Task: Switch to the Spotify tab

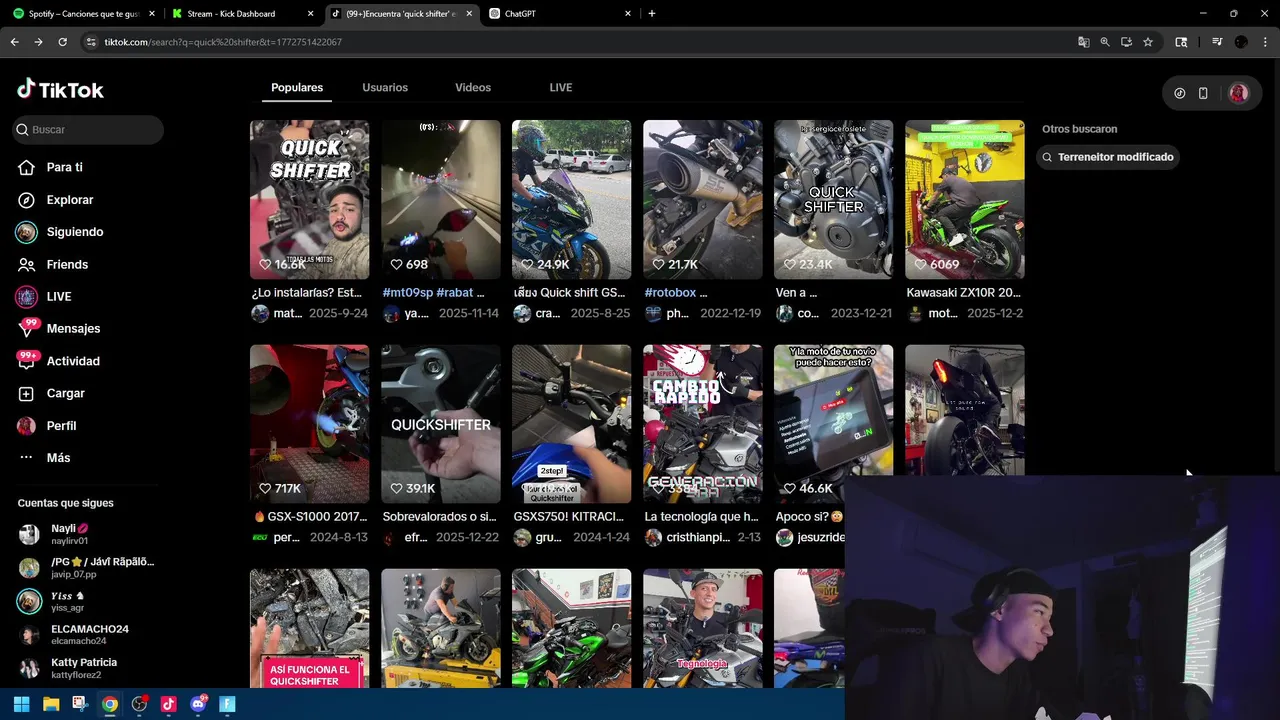Action: [x=84, y=14]
